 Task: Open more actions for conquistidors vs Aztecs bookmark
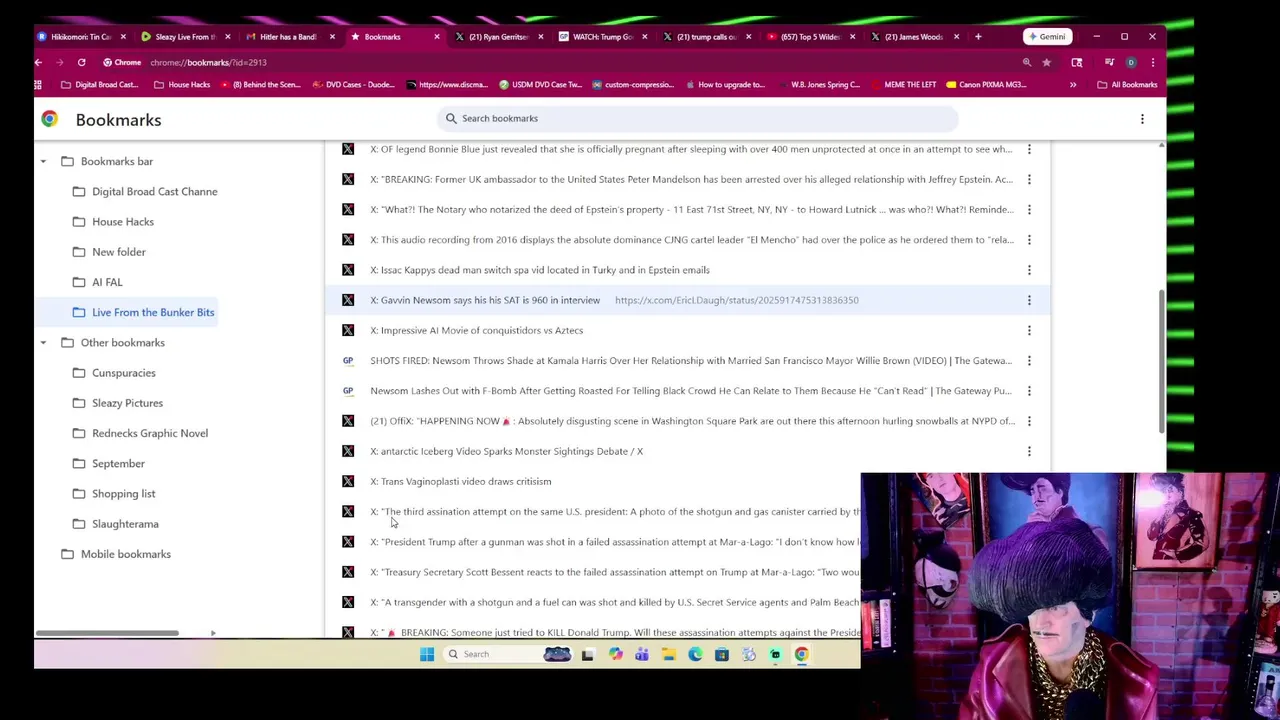[1029, 330]
